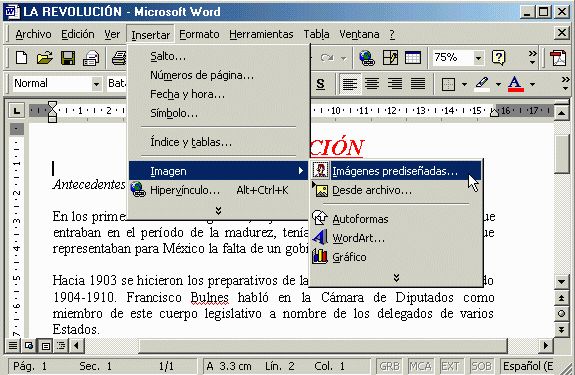Open the zoom 75% dropdown
This screenshot has width=575, height=375.
pyautogui.click(x=478, y=58)
